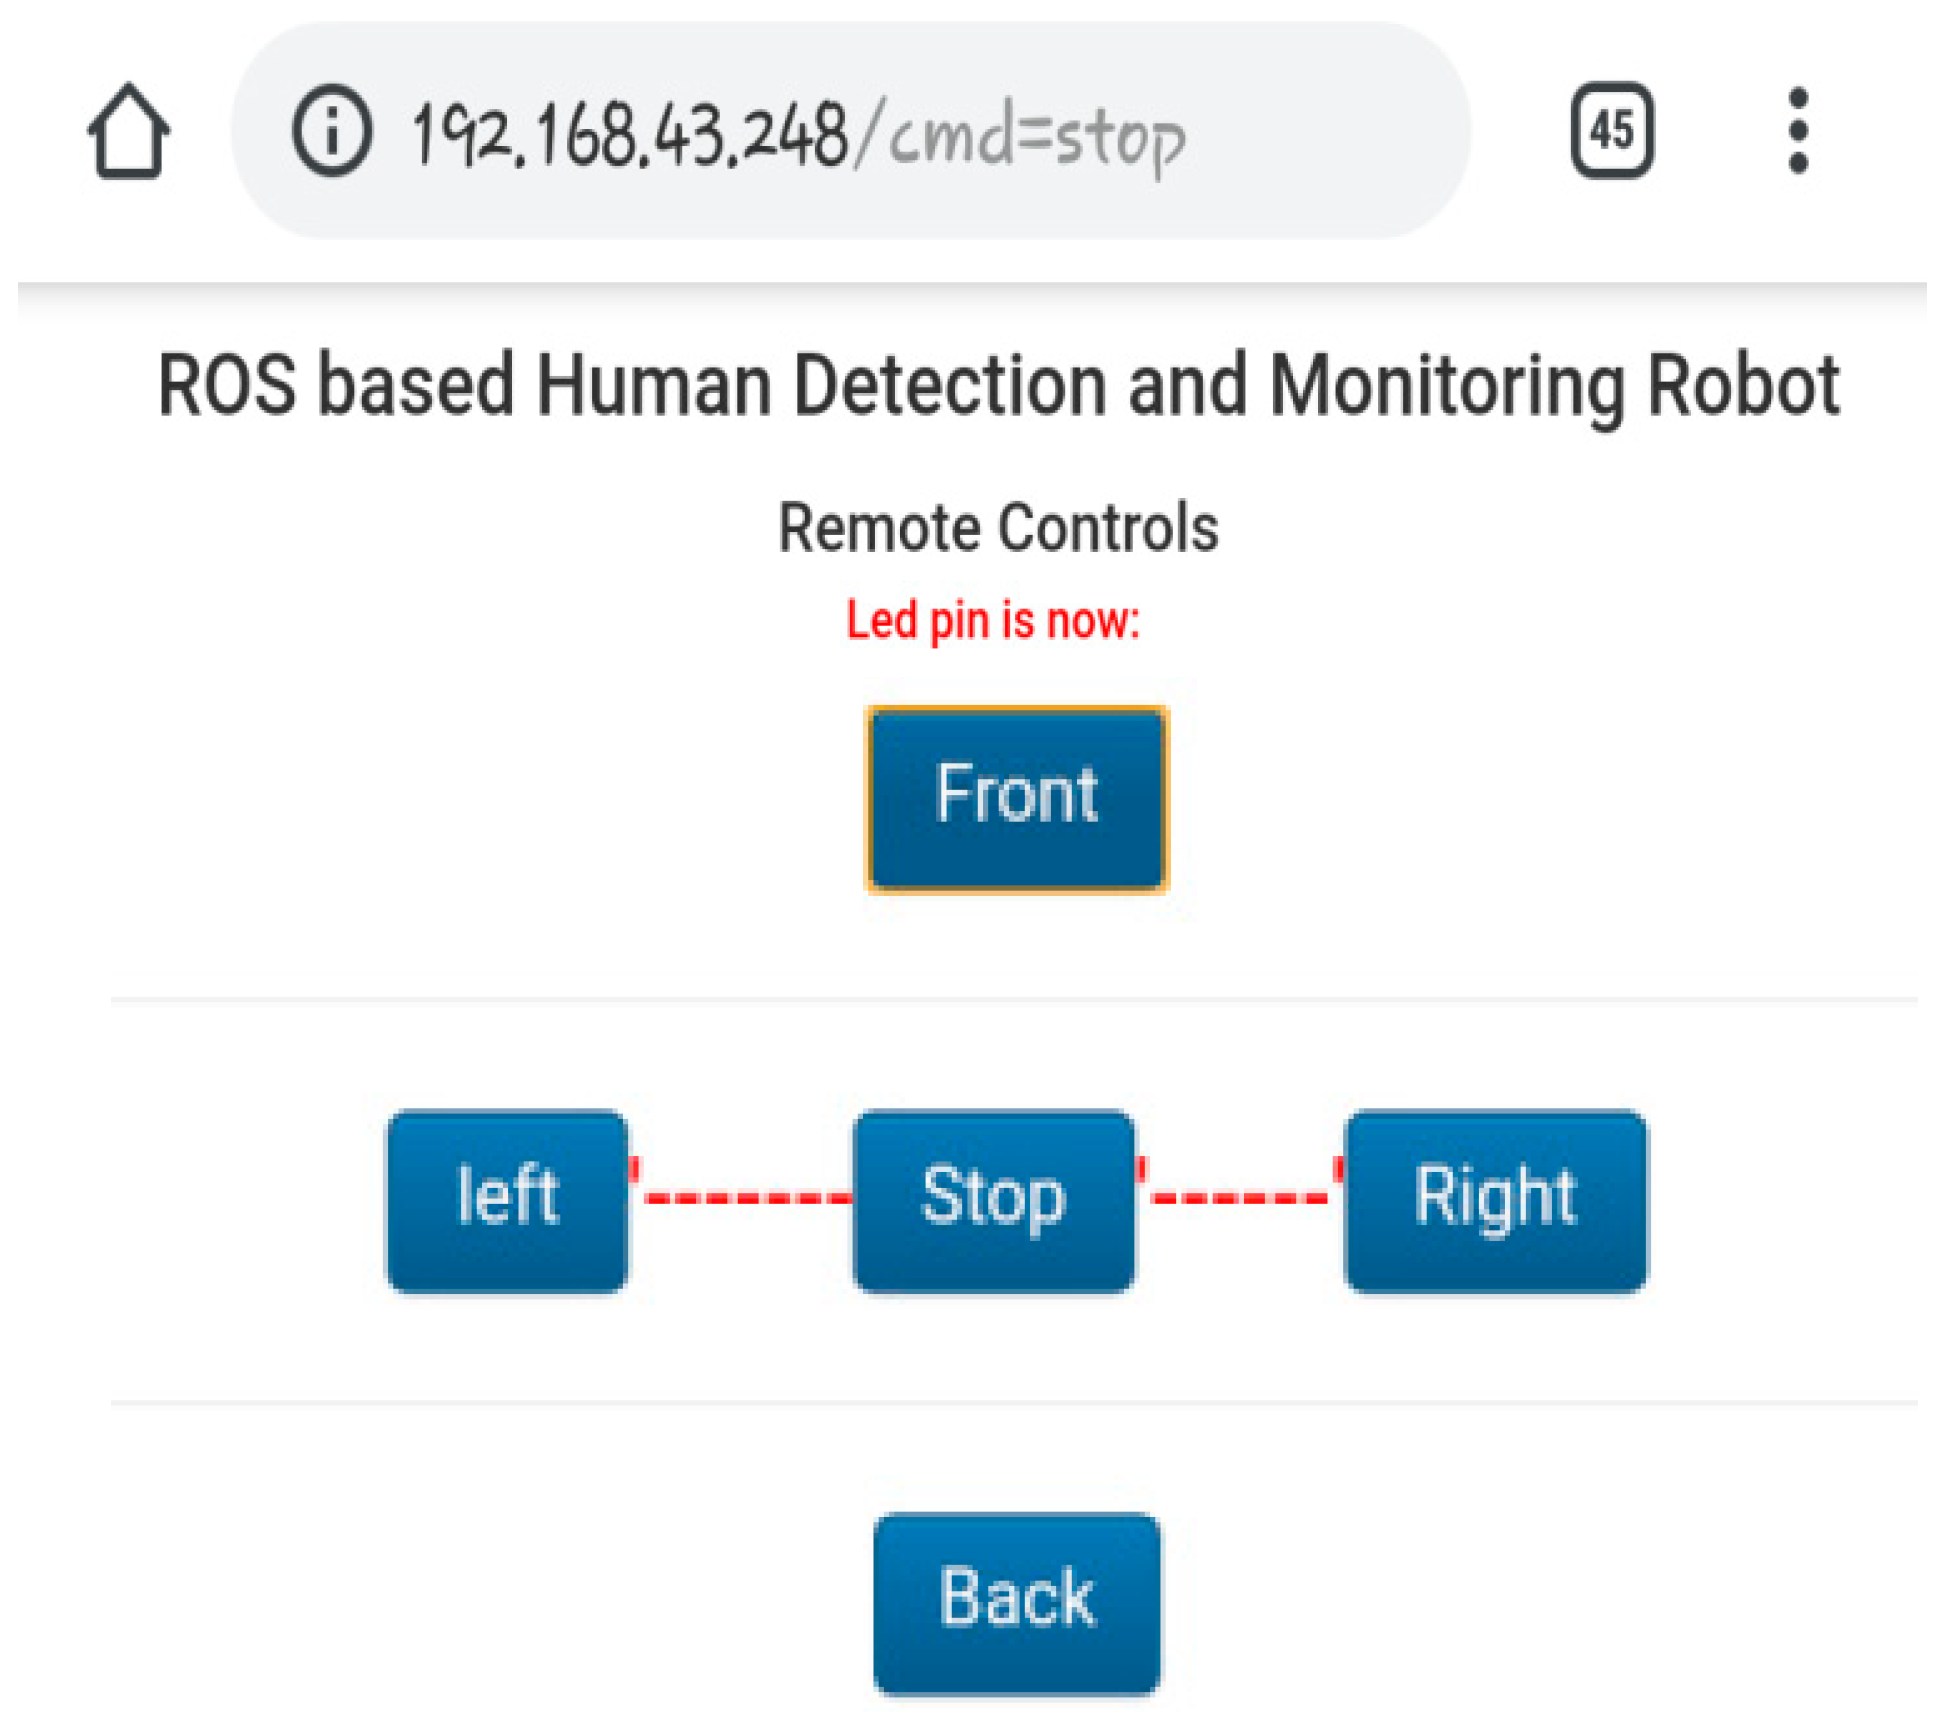
Task: Click the 192.168.43.248 address in the URL bar
Action: 630,136
